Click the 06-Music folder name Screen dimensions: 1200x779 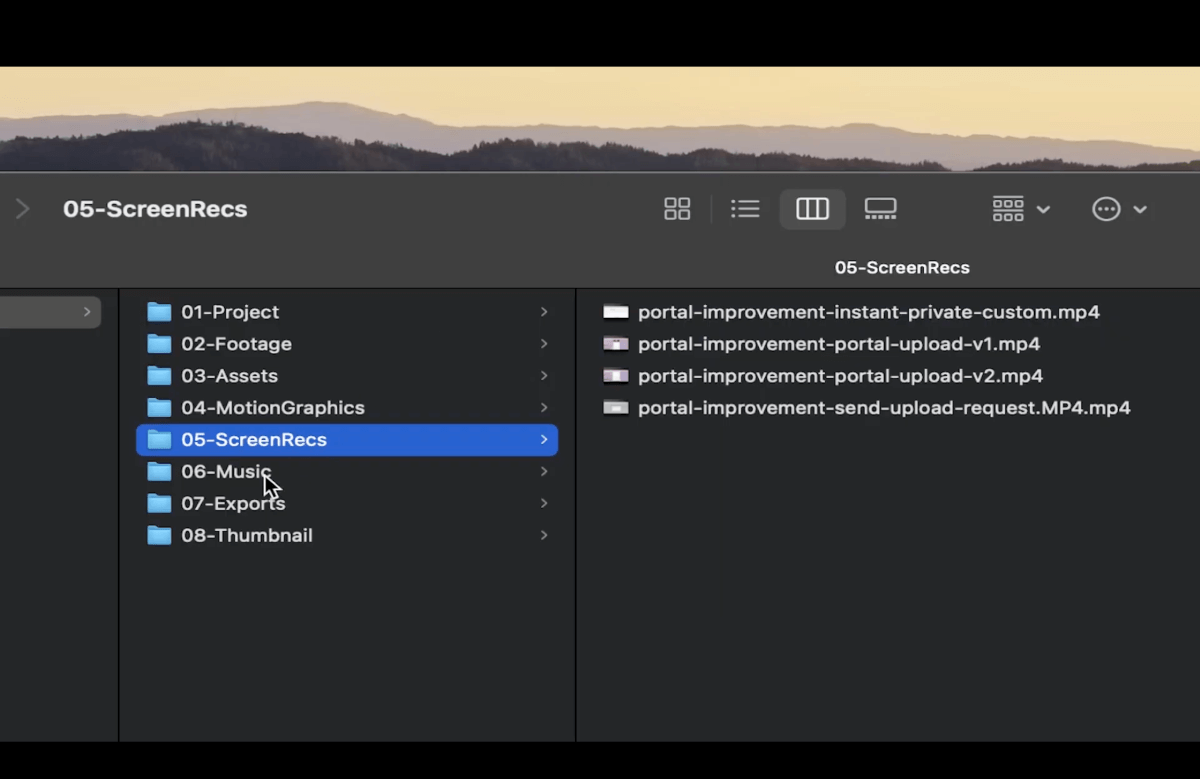point(226,472)
